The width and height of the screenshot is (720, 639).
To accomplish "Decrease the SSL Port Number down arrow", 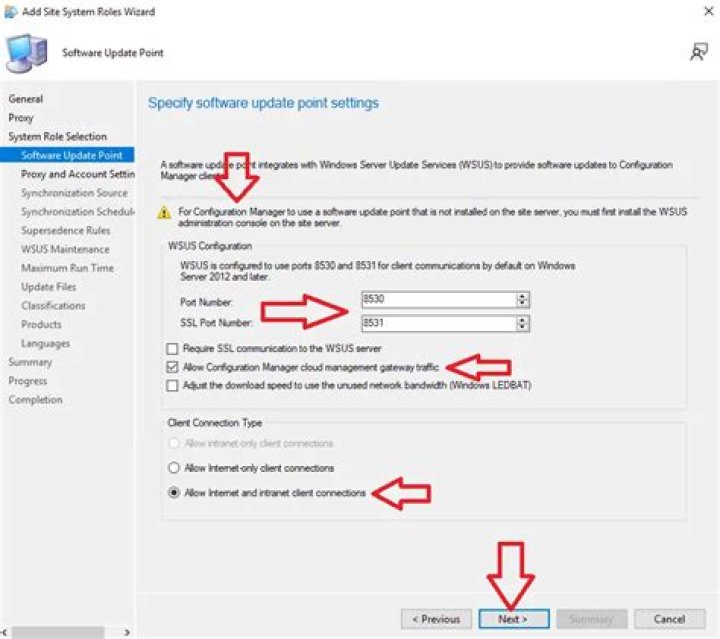I will pos(522,327).
